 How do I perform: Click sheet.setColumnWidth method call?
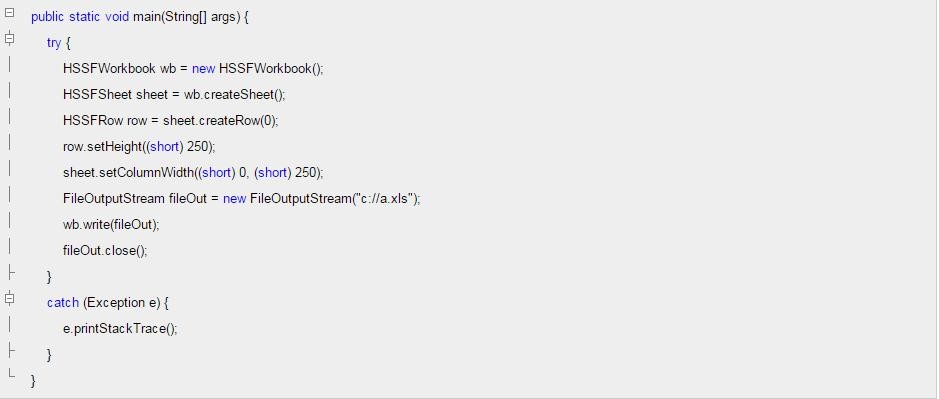tap(193, 173)
